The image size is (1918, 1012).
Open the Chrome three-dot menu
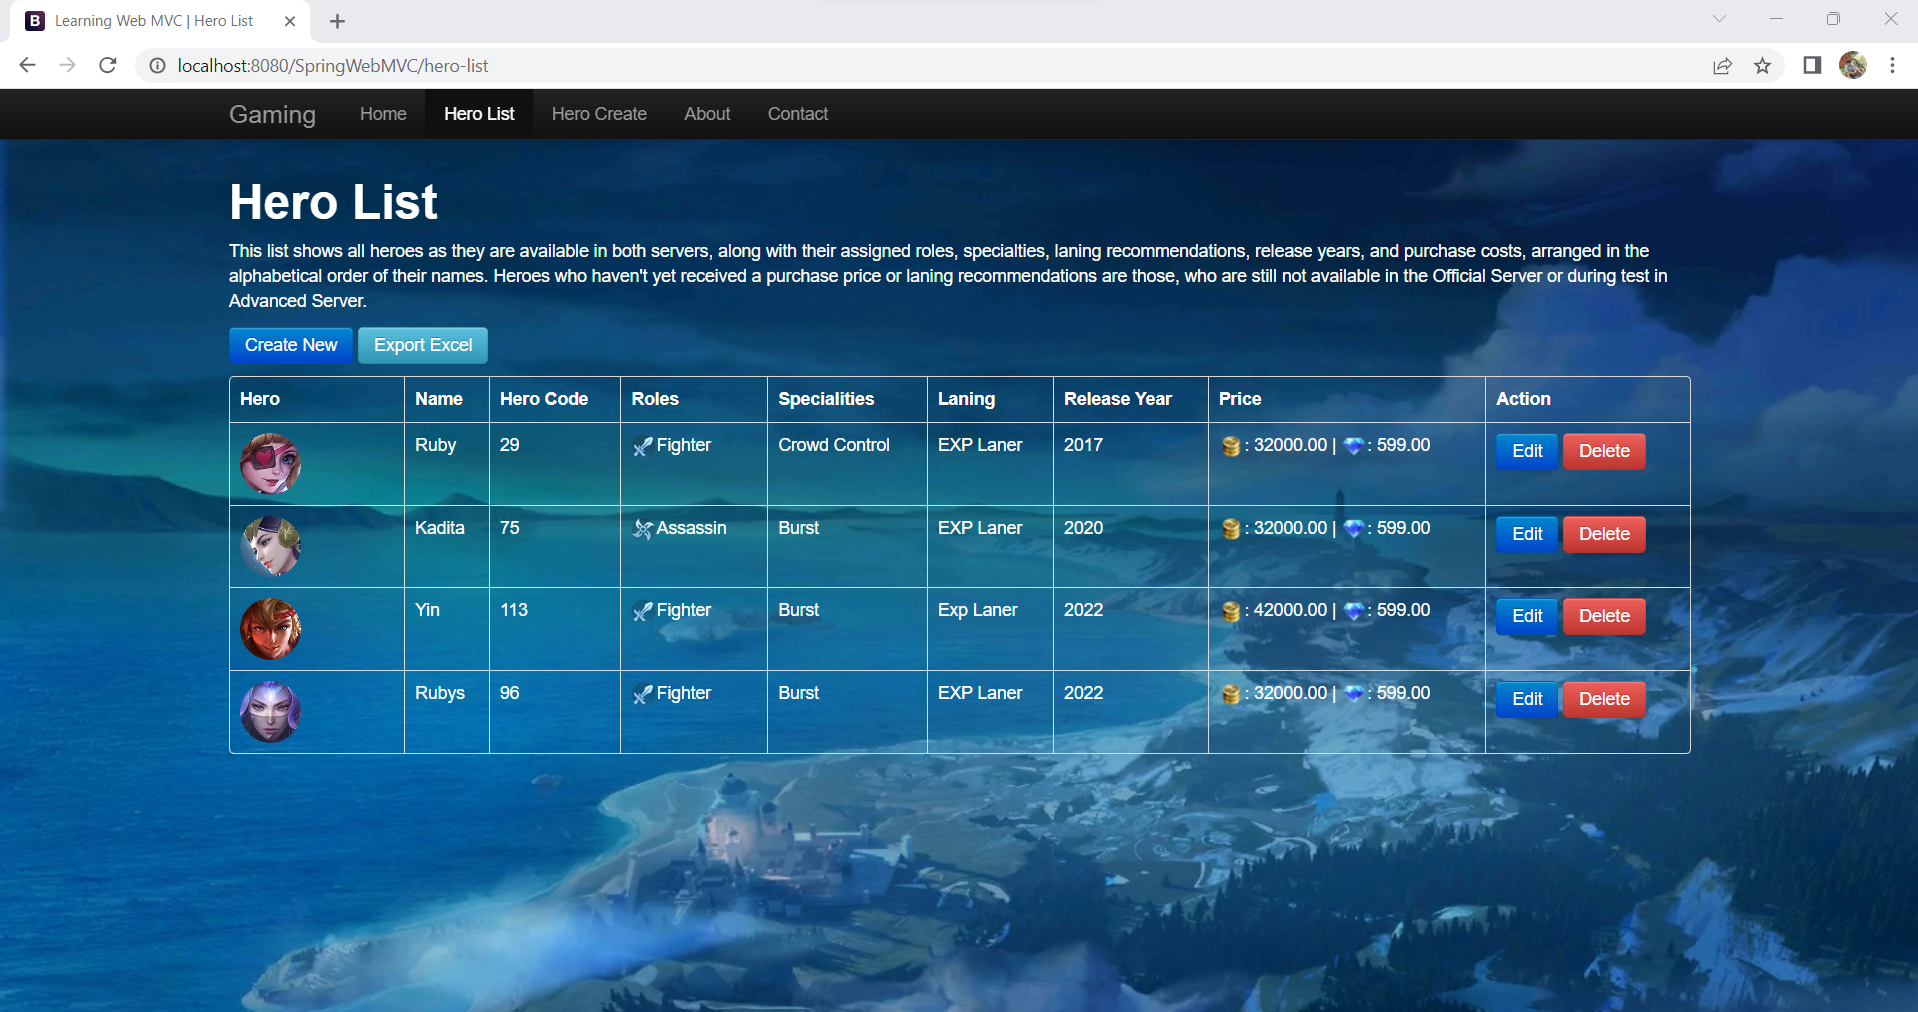point(1892,65)
